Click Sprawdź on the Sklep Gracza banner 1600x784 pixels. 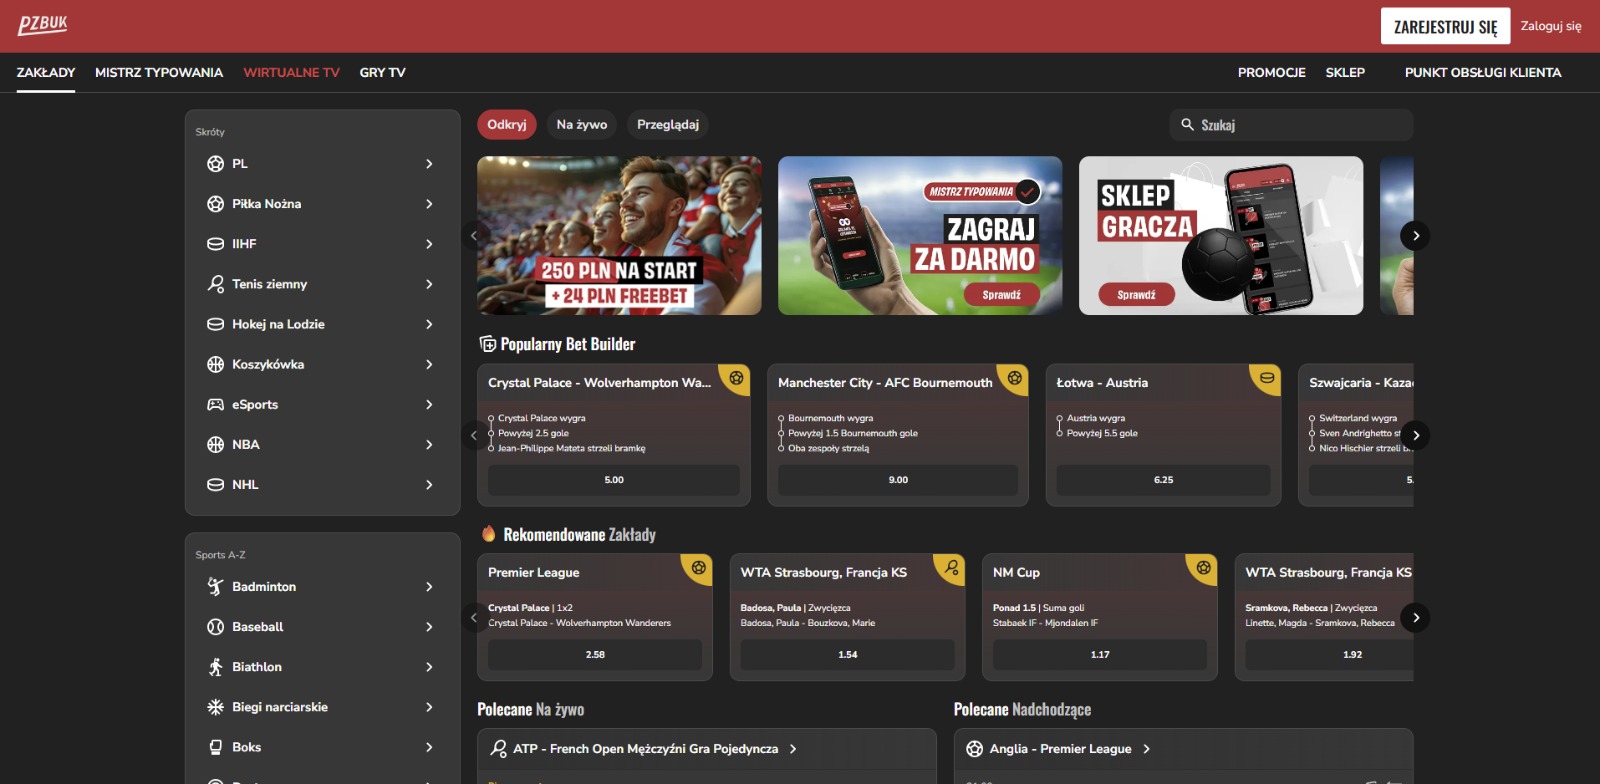point(1136,295)
